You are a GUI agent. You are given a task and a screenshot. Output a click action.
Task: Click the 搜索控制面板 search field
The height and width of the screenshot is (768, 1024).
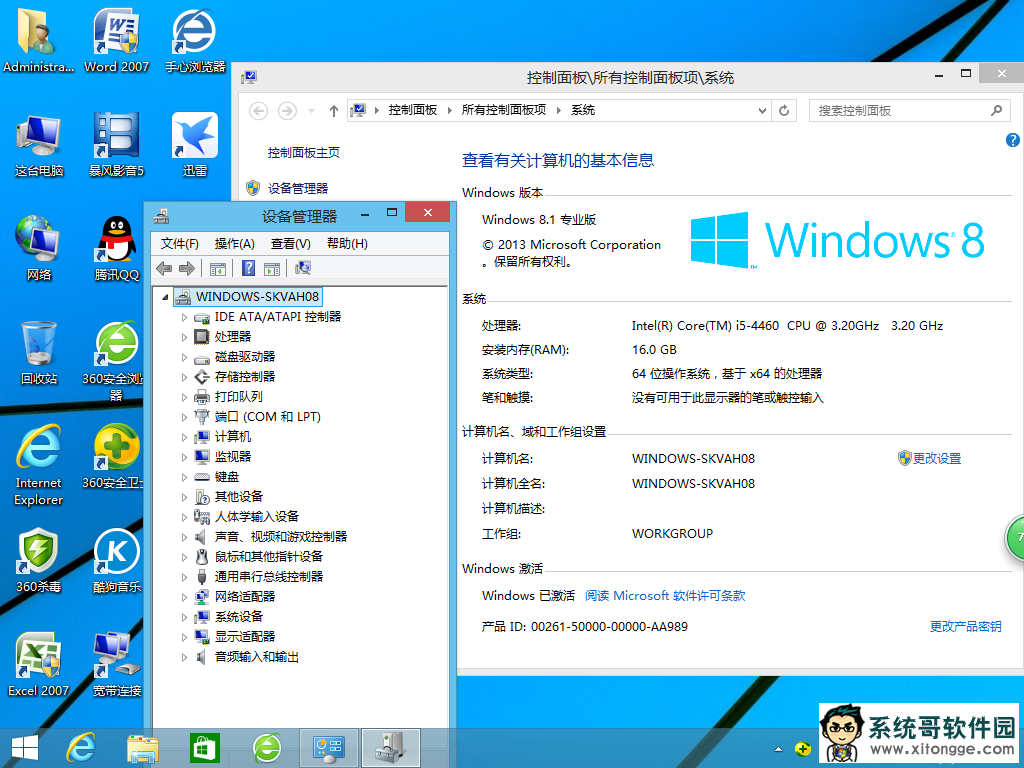[909, 110]
